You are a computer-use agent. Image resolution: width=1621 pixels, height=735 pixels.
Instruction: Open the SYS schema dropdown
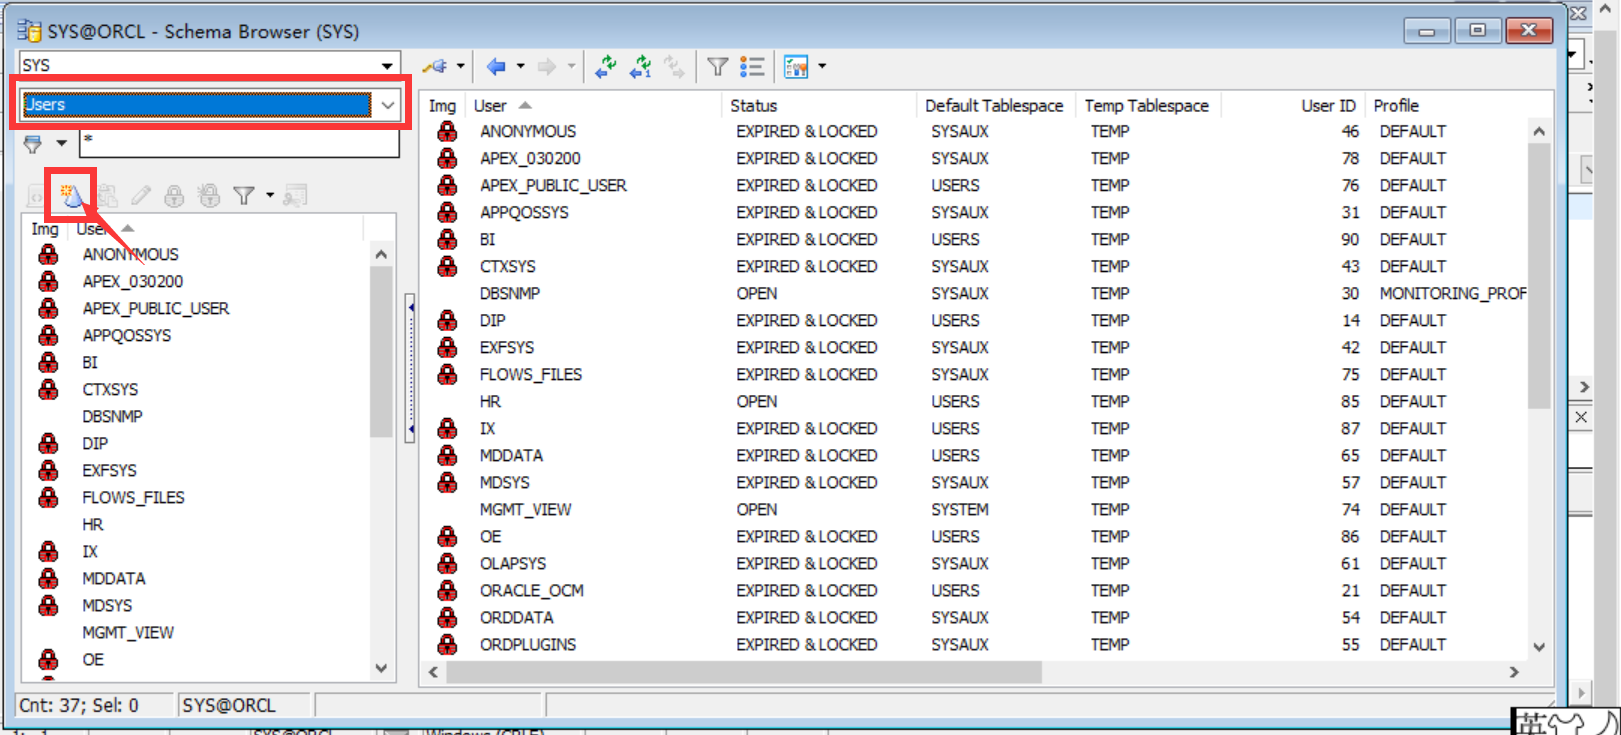pyautogui.click(x=387, y=65)
